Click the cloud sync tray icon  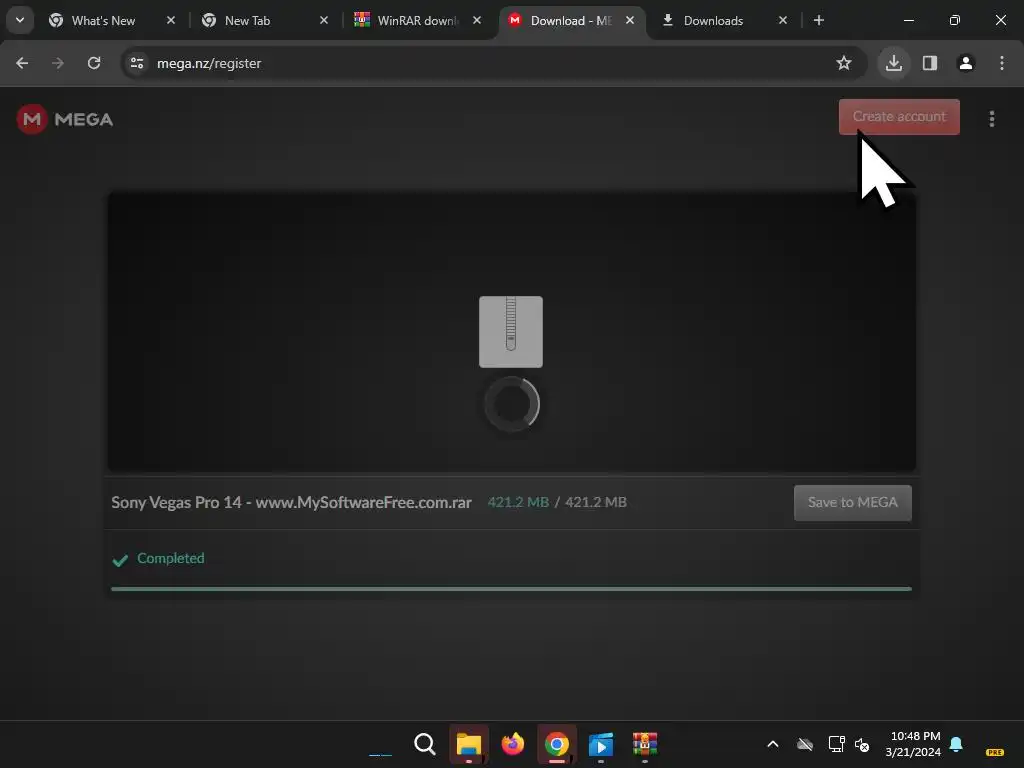click(x=805, y=744)
